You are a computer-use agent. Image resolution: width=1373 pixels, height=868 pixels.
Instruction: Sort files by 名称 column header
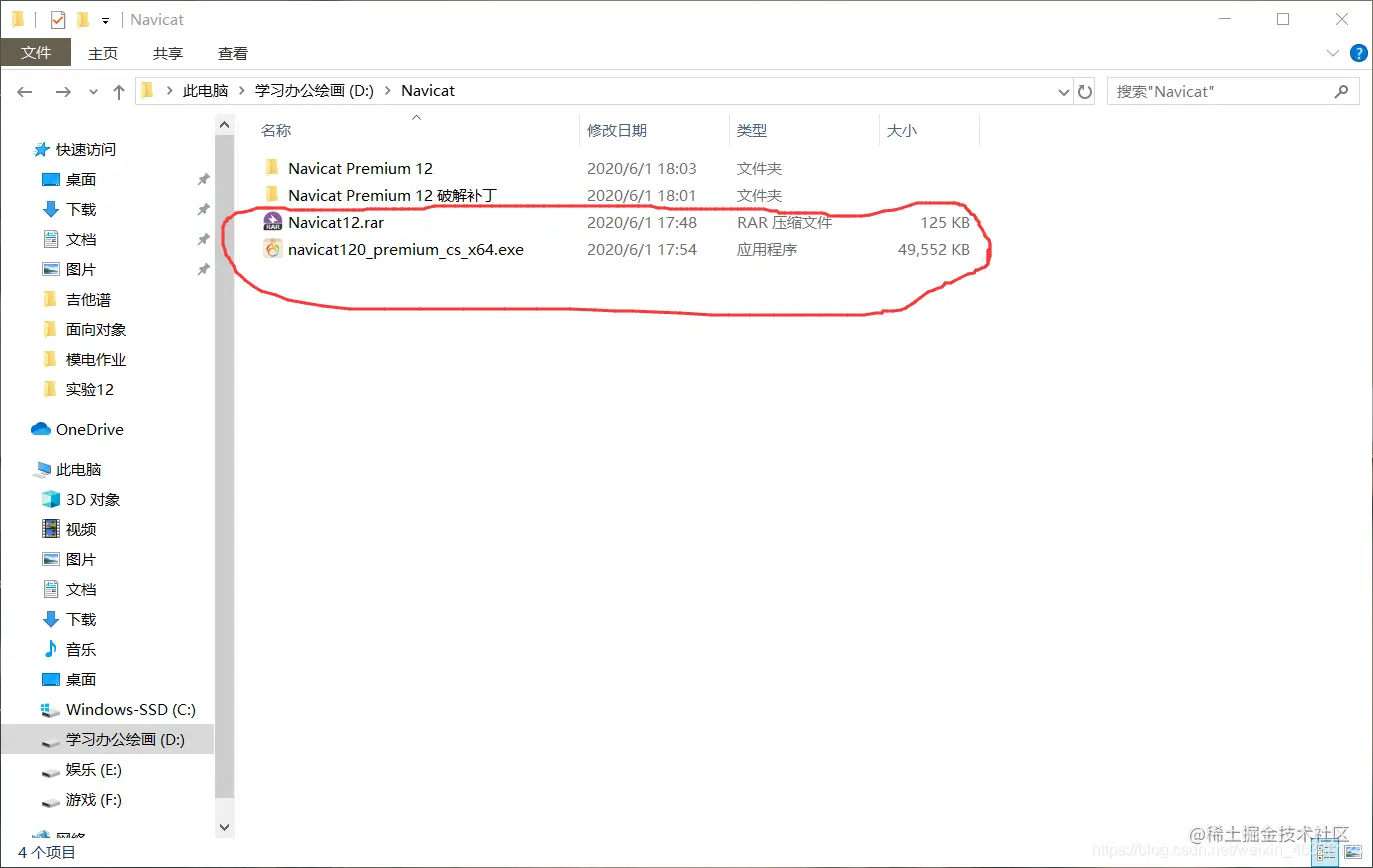point(276,130)
